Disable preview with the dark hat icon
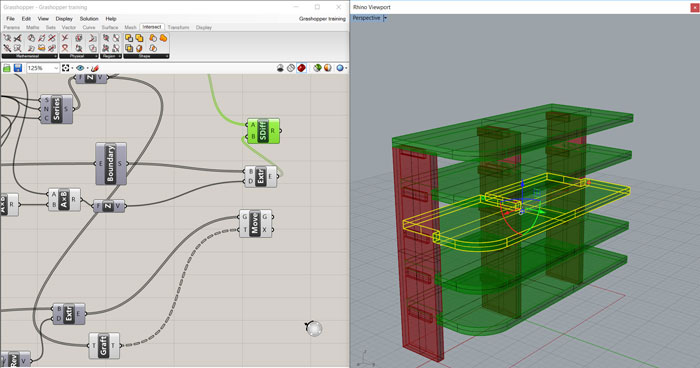700x368 pixels. (280, 68)
